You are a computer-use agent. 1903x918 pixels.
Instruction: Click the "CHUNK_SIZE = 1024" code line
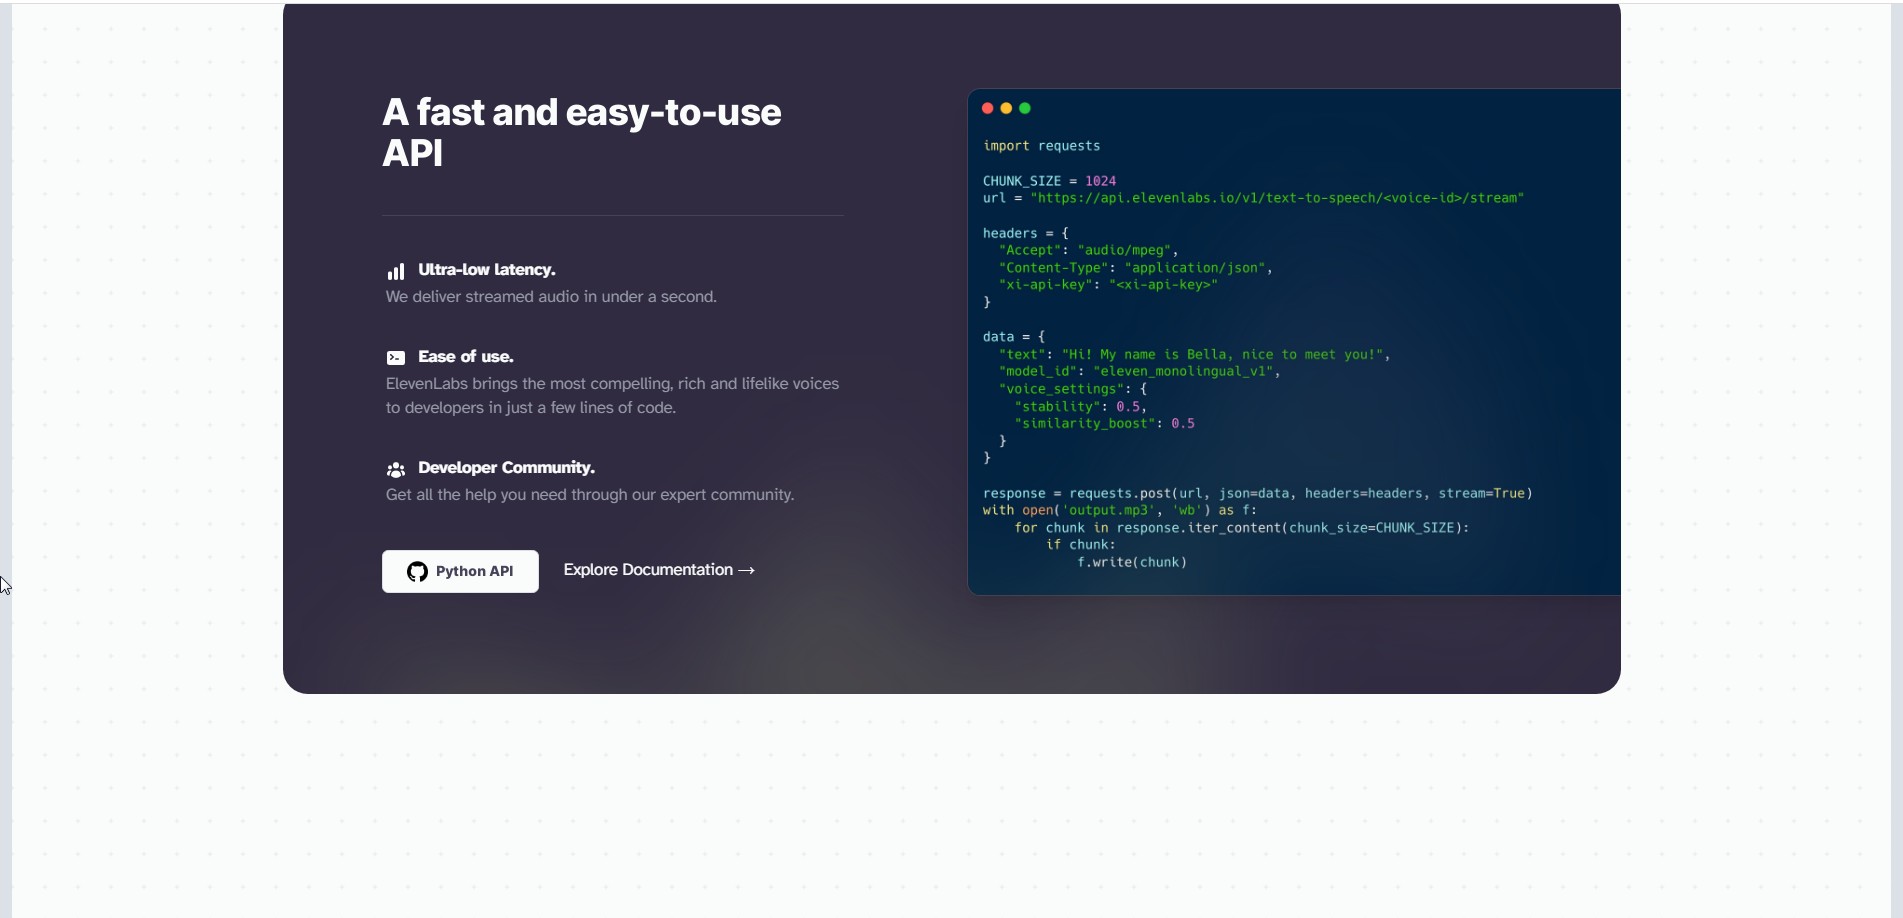click(1049, 181)
